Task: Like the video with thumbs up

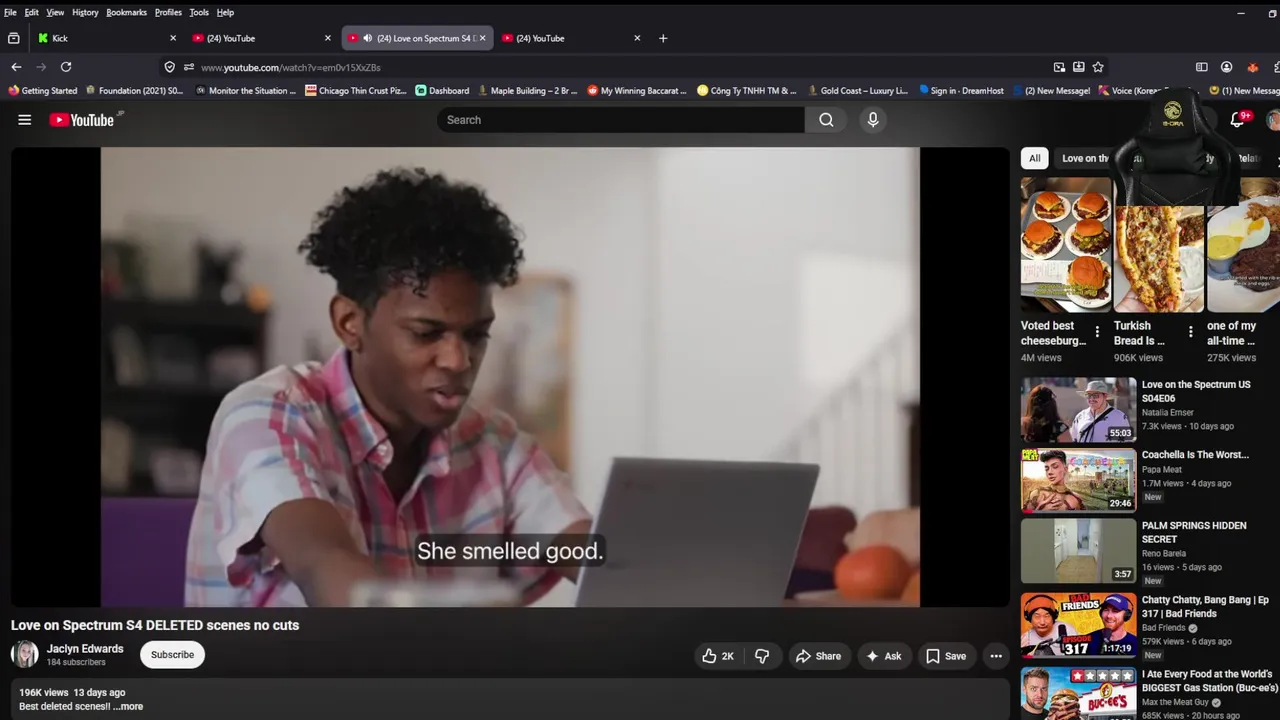Action: coord(719,656)
